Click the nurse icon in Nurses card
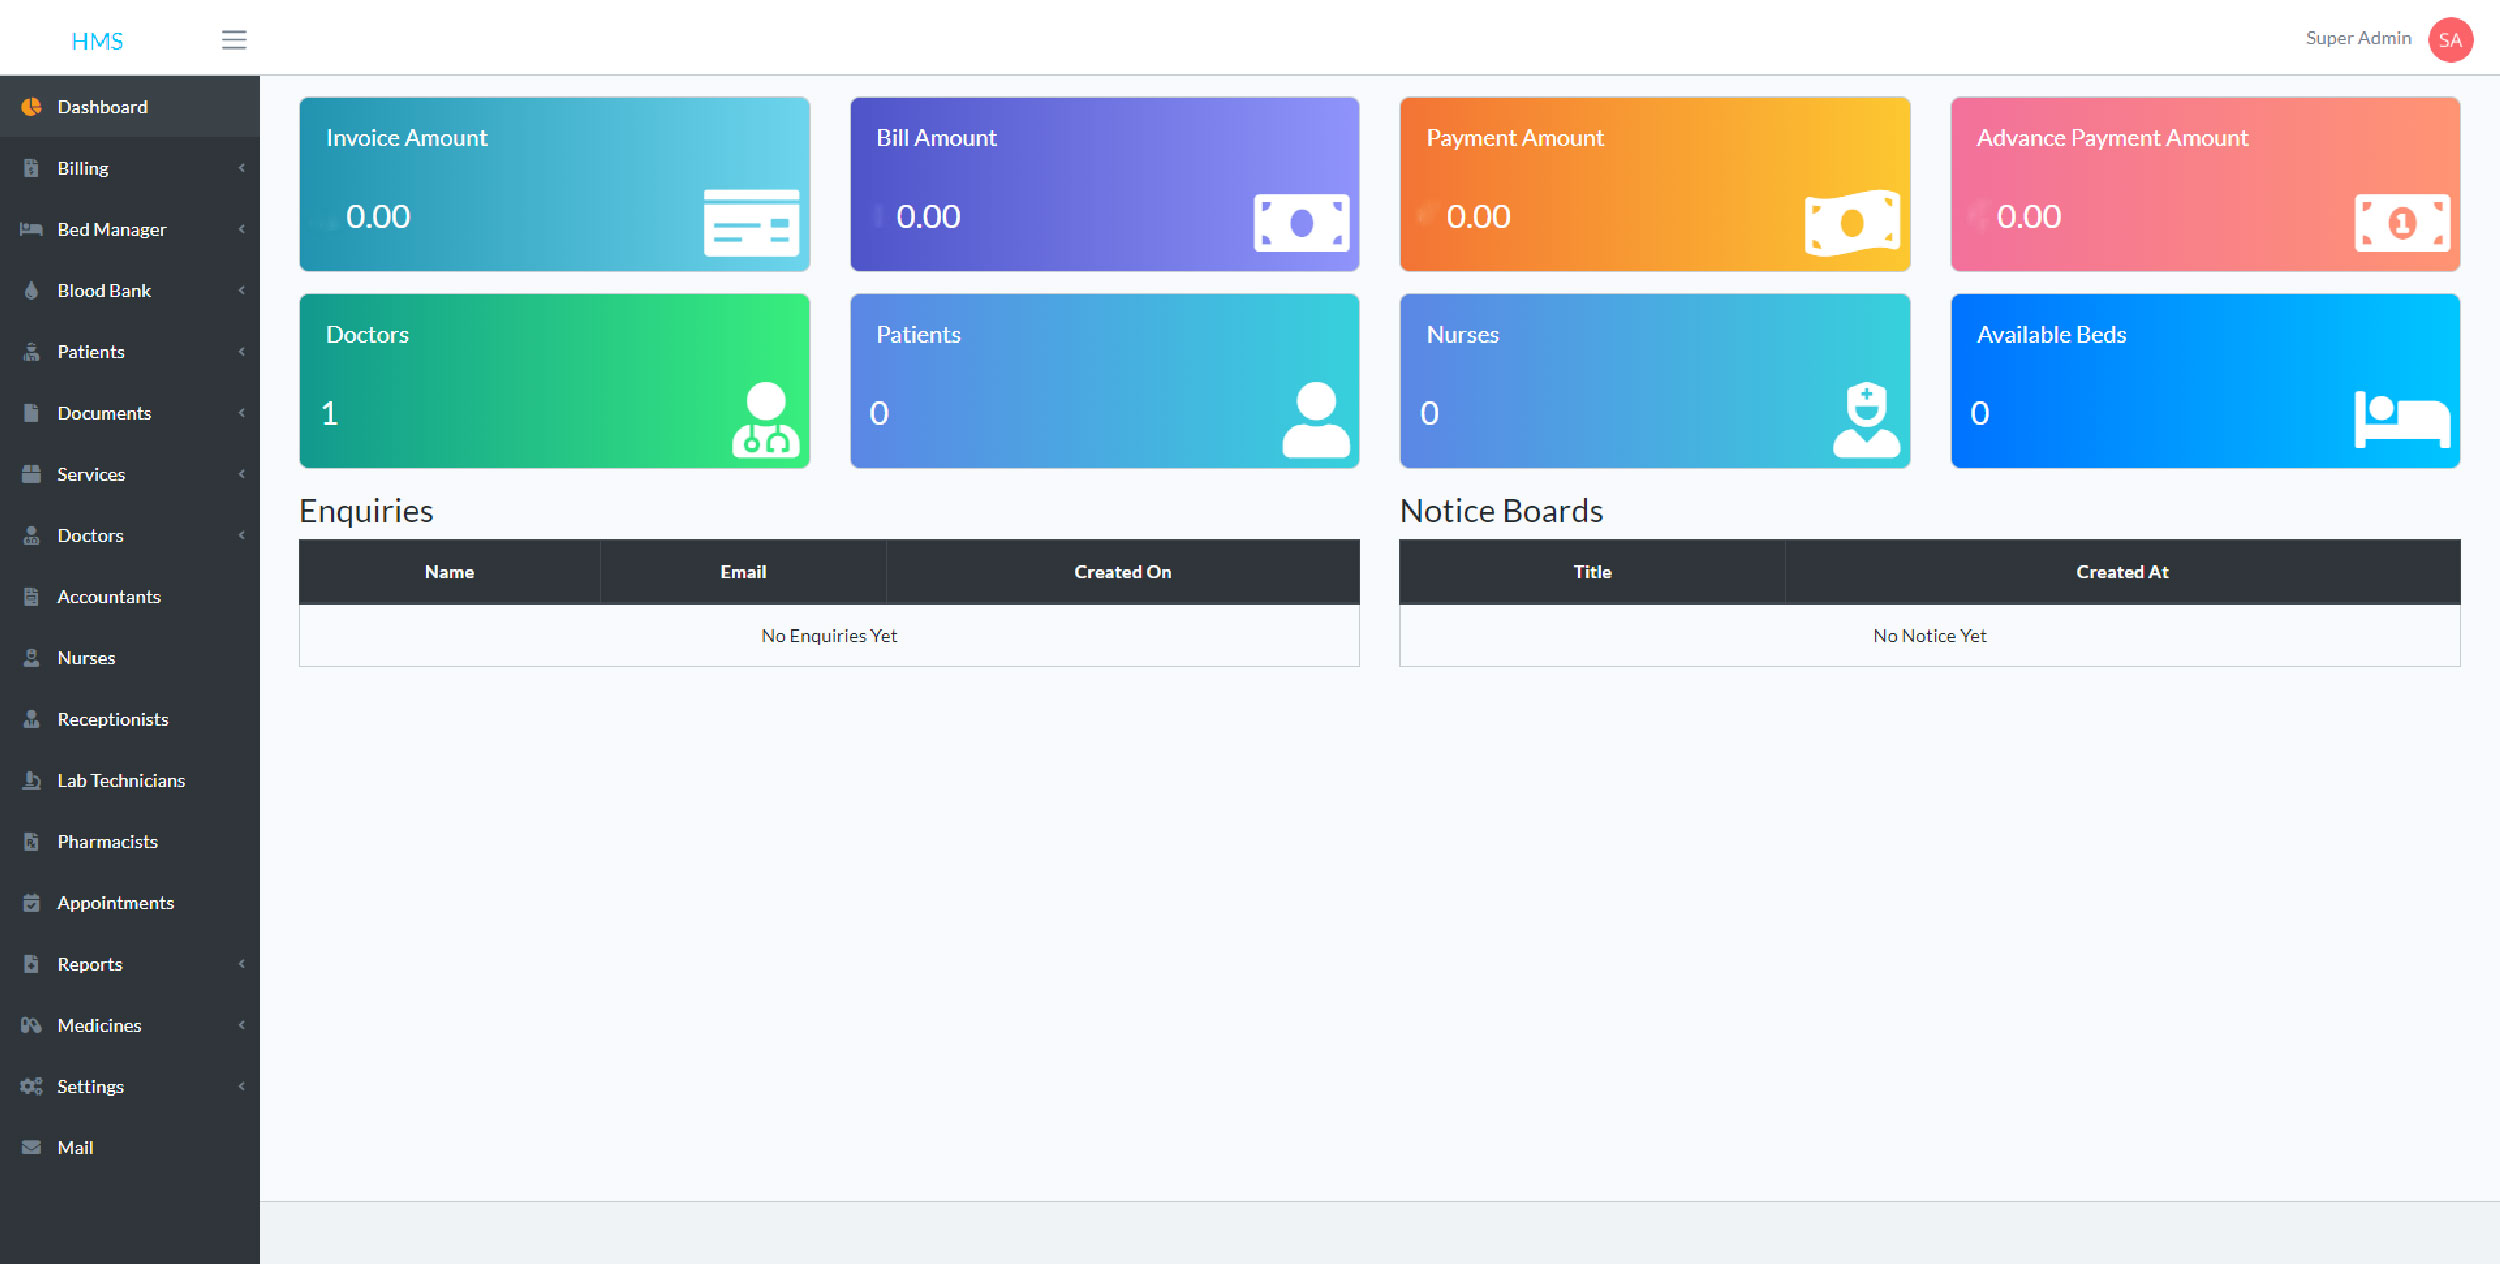 tap(1866, 420)
